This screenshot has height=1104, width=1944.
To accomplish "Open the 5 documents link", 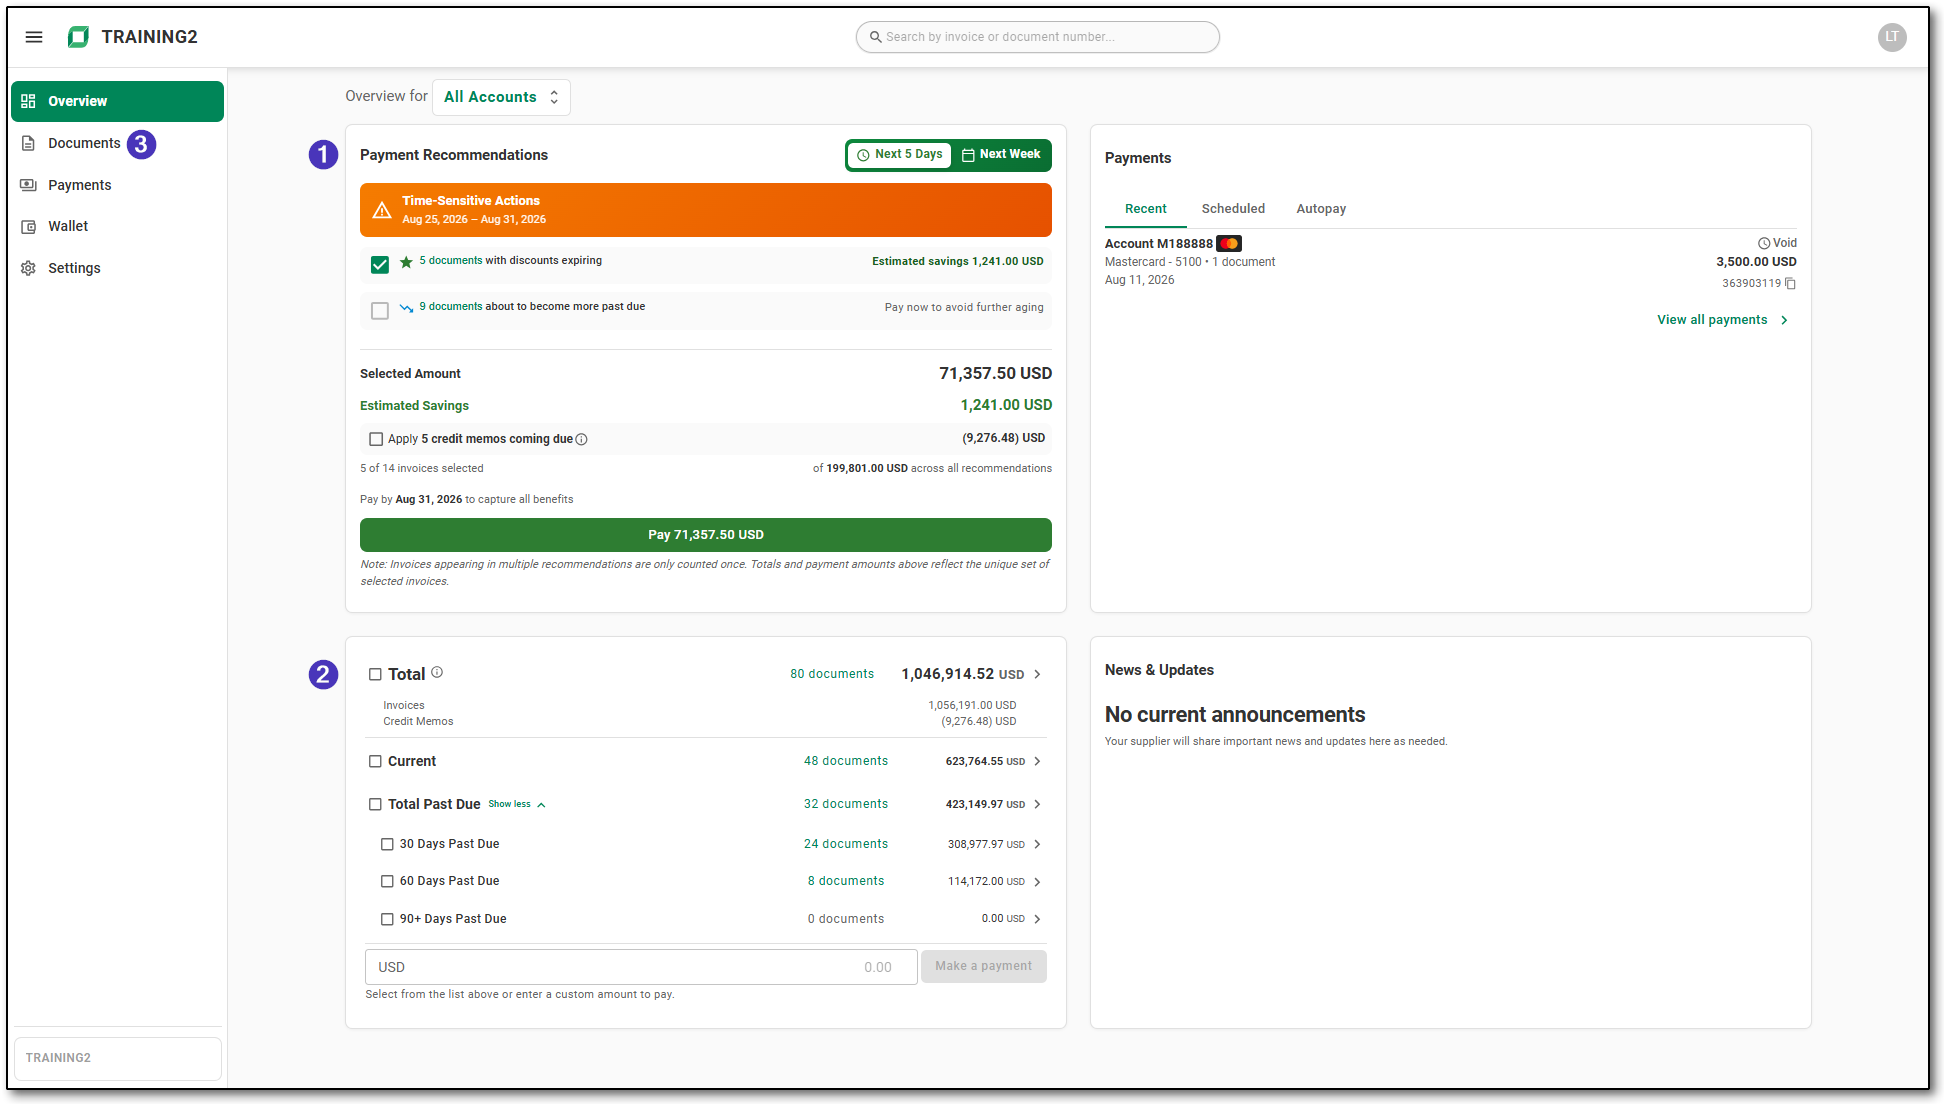I will point(451,260).
